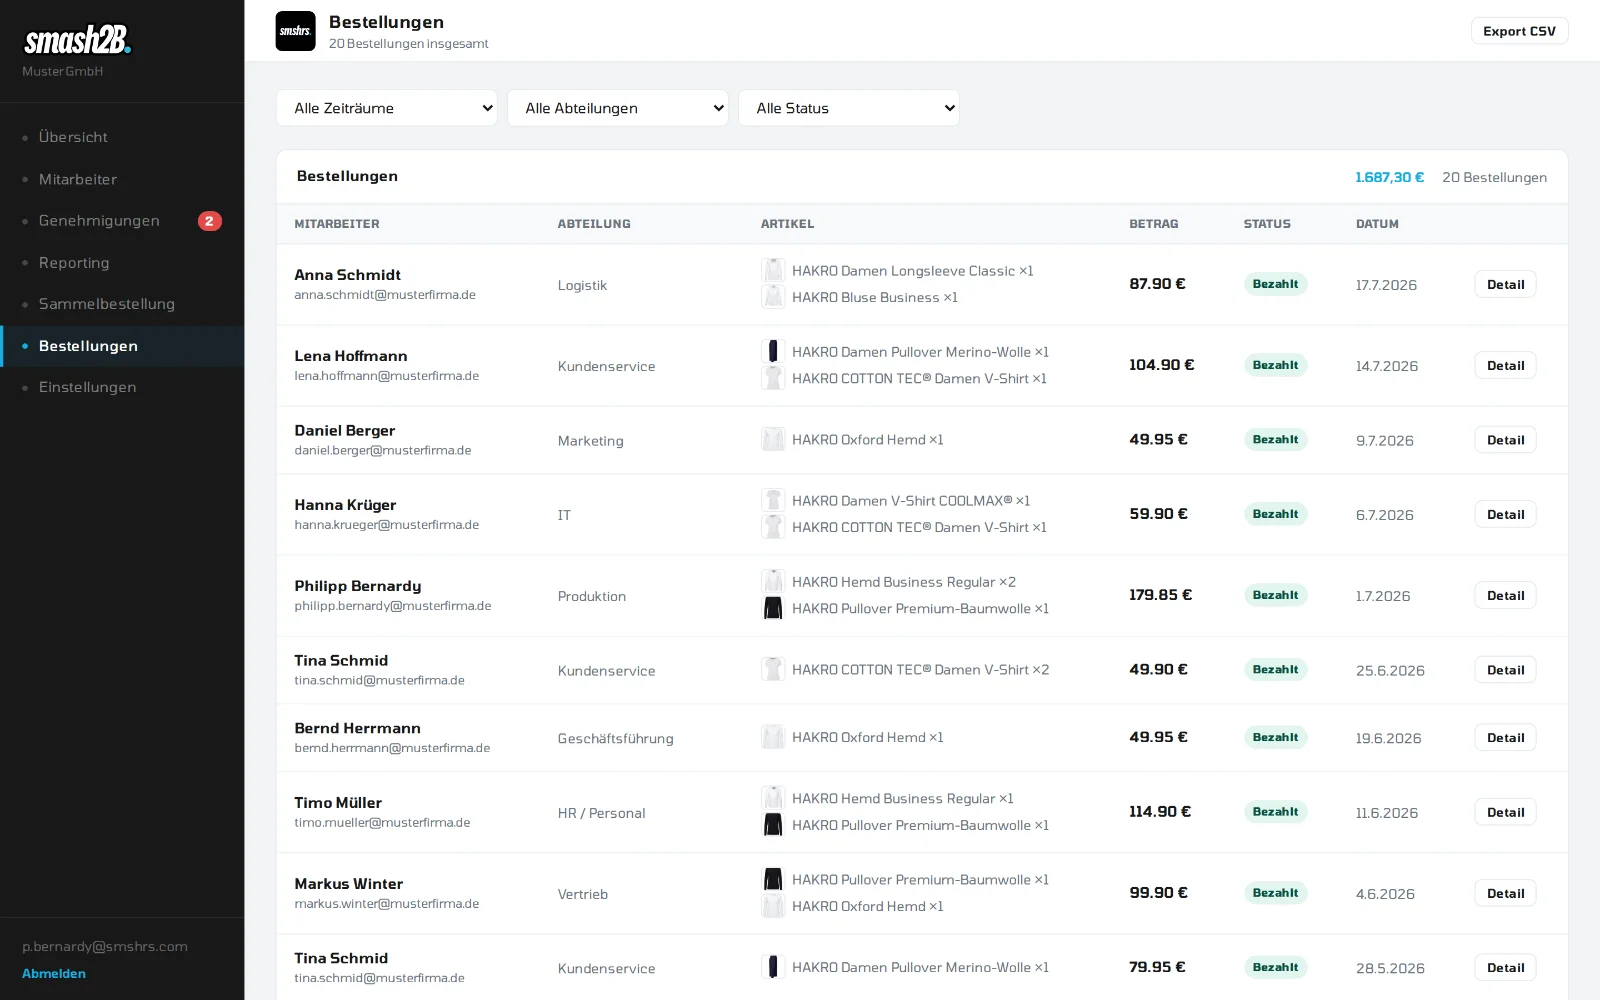1600x1000 pixels.
Task: Click the red badge on Genehmigungen
Action: click(209, 221)
